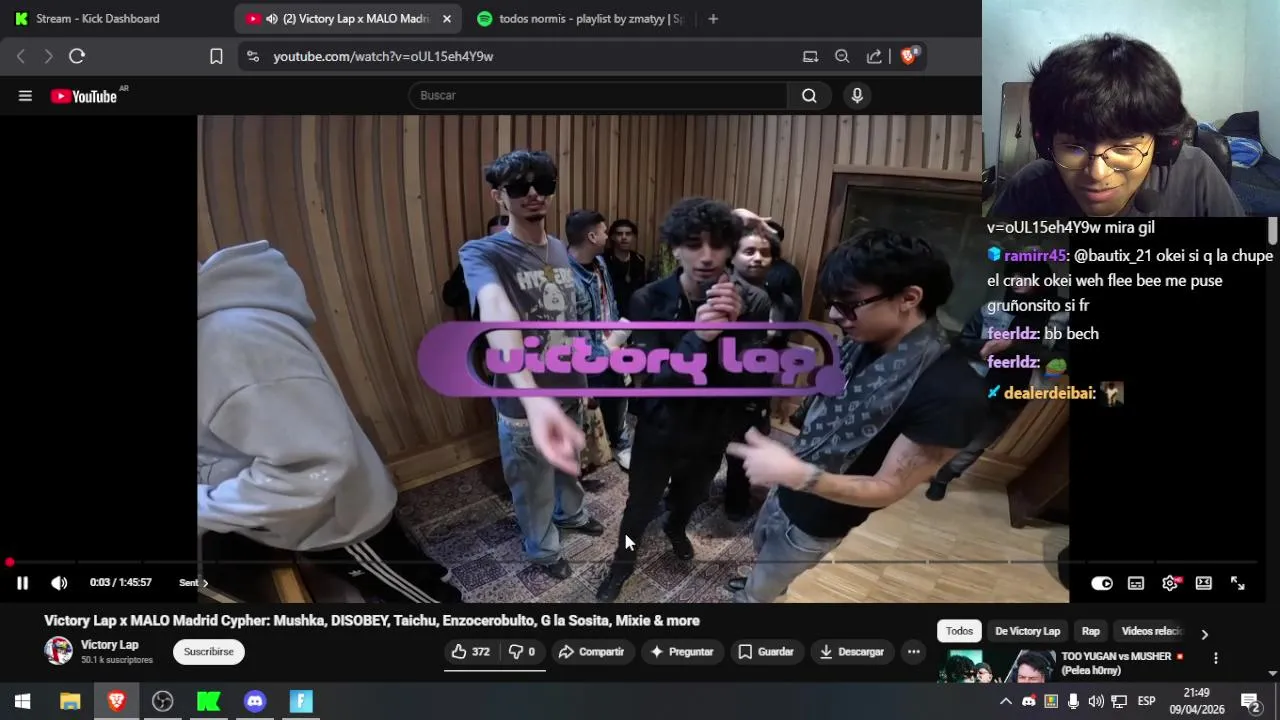Open Brave Shields lion icon
The image size is (1280, 720).
point(909,56)
